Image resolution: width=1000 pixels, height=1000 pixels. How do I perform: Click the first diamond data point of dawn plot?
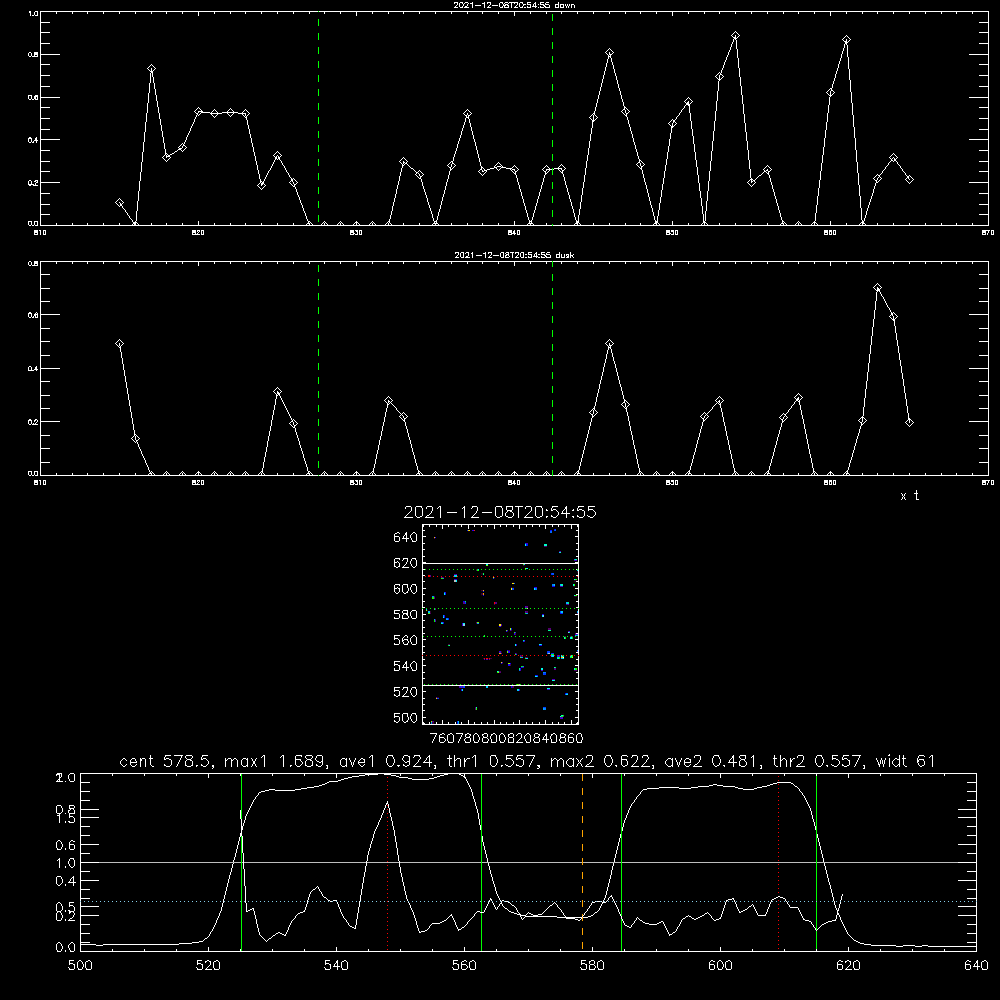coord(119,203)
